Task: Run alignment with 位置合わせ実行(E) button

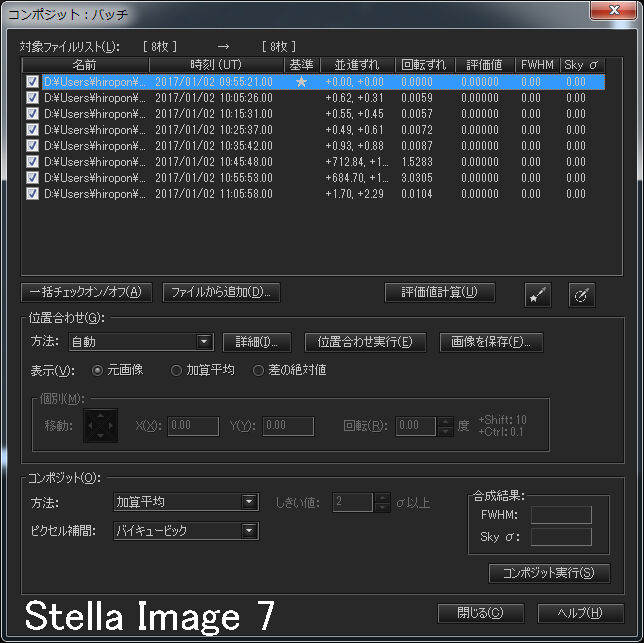Action: 365,342
